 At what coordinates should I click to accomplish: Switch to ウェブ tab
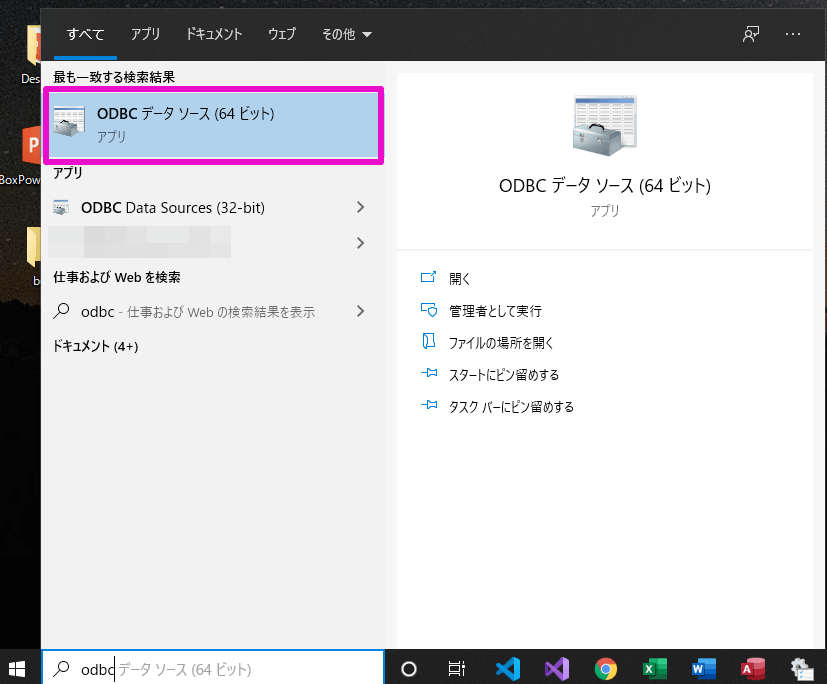[282, 34]
